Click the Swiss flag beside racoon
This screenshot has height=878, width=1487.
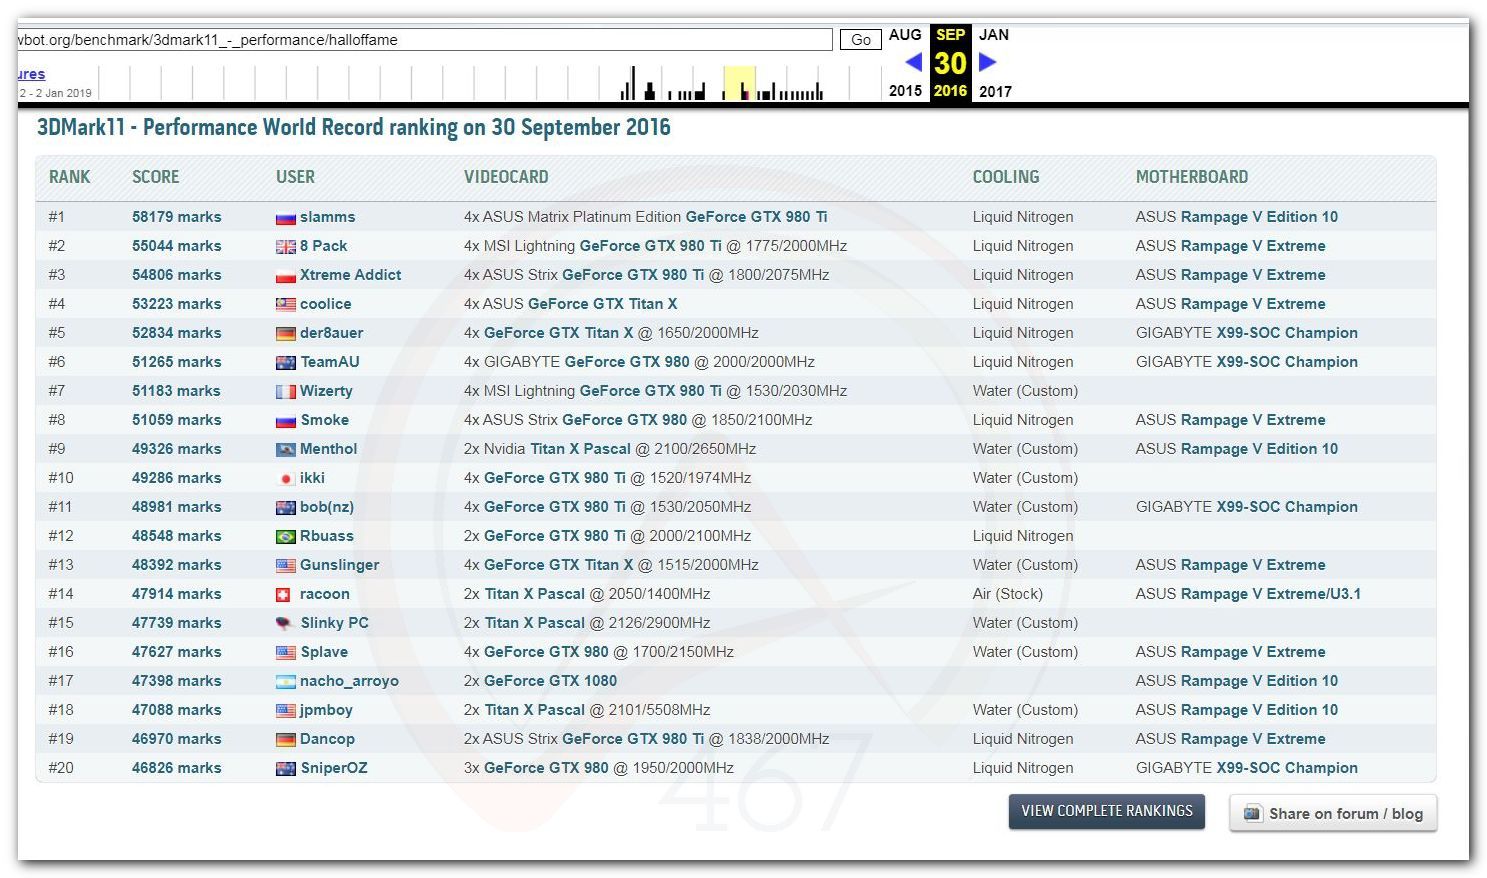click(286, 595)
